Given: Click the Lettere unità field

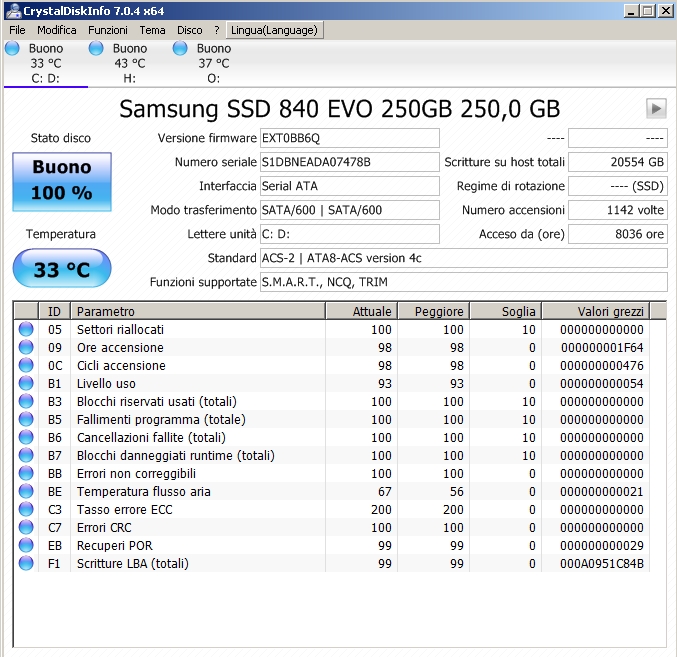Looking at the screenshot, I should pos(350,234).
